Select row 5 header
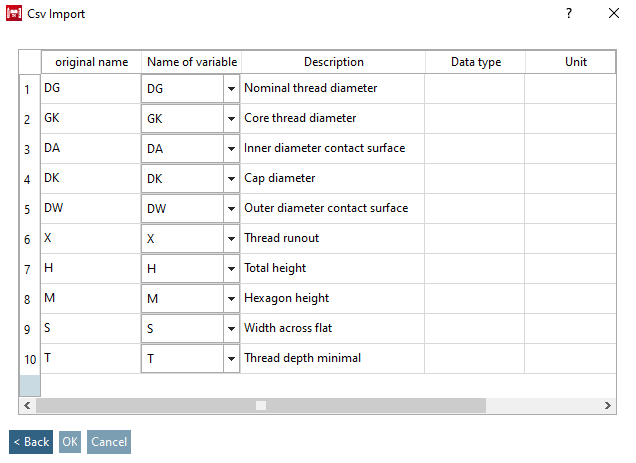This screenshot has width=636, height=463. (28, 209)
